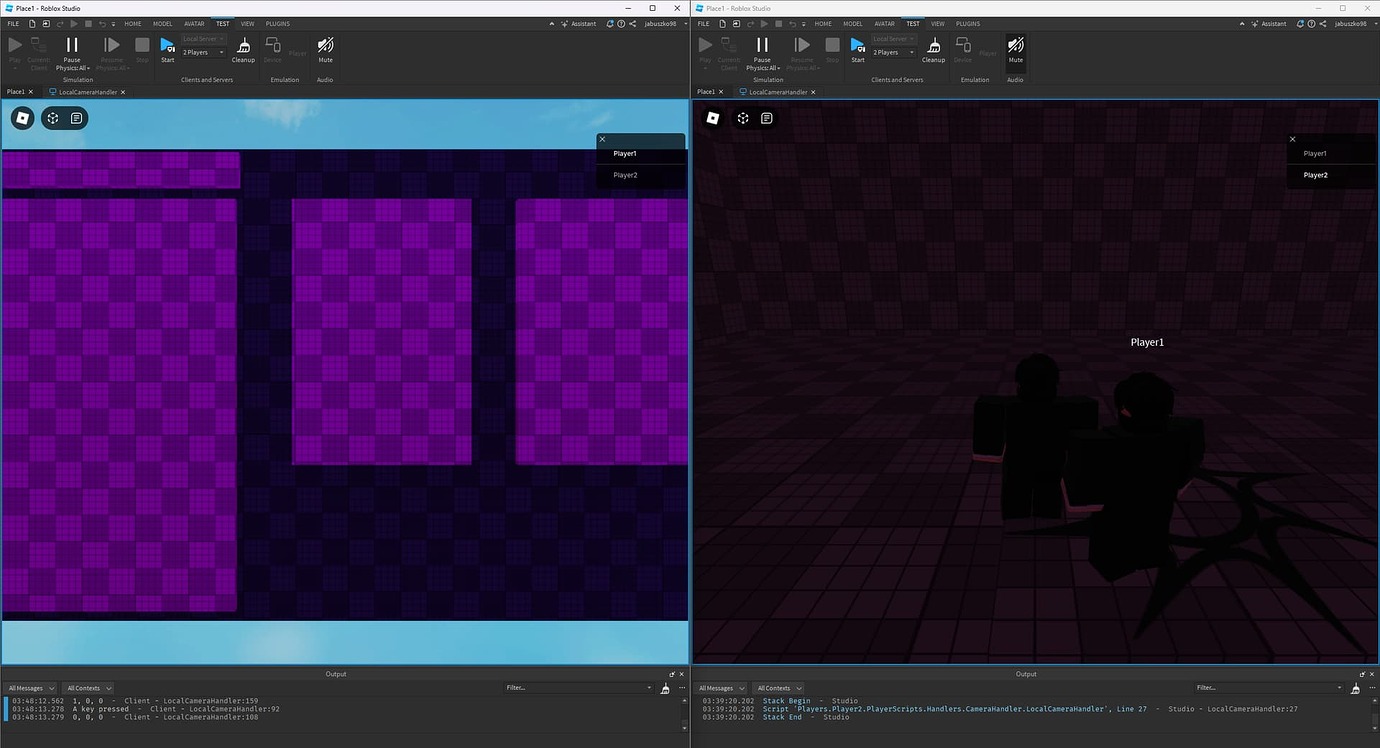1380x748 pixels.
Task: Mute audio using the Mute icon
Action: pos(324,48)
